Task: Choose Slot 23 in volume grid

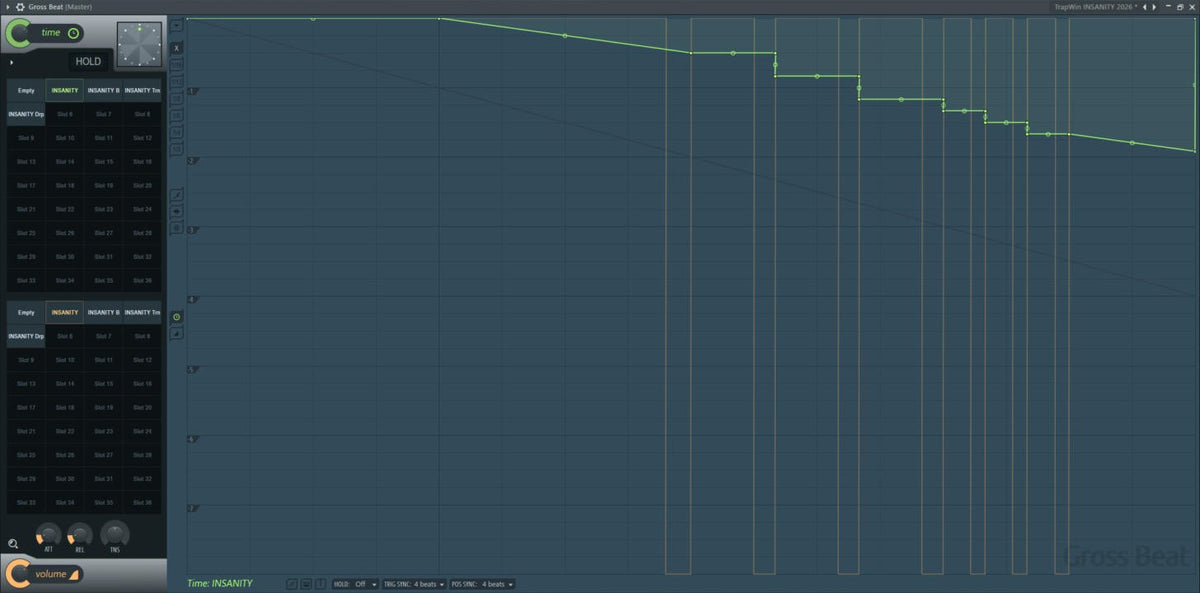Action: (x=103, y=431)
